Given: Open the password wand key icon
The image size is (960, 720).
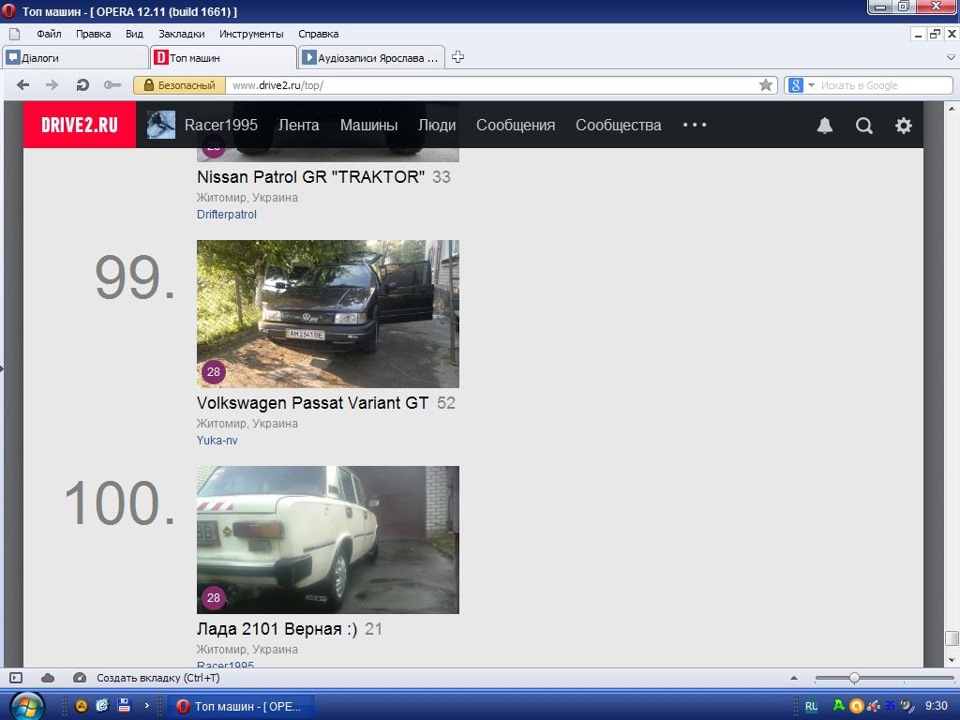Looking at the screenshot, I should 112,85.
